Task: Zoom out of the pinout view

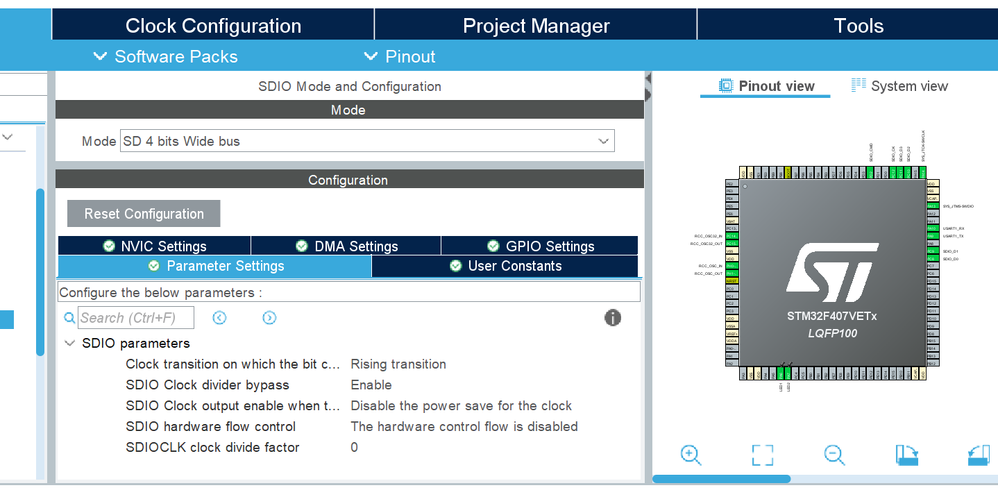Action: (834, 454)
